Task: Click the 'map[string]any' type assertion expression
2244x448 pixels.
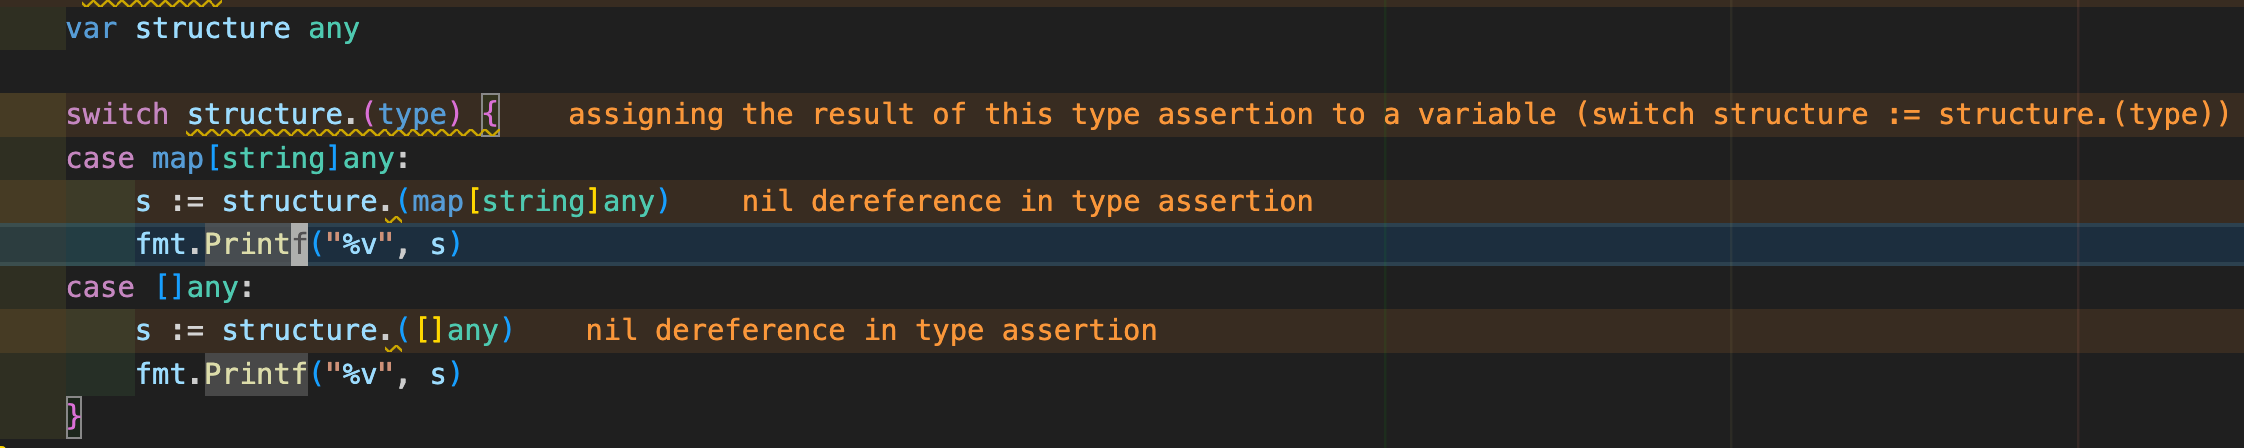Action: tap(533, 201)
